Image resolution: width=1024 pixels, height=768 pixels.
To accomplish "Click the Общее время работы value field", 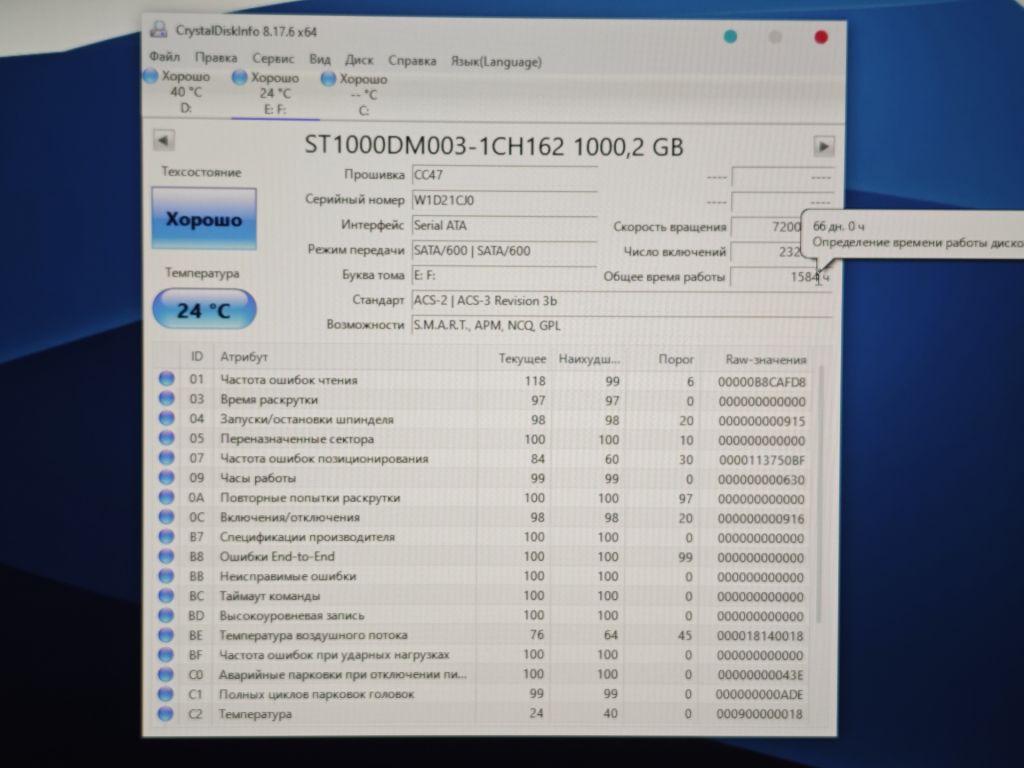I will (781, 277).
